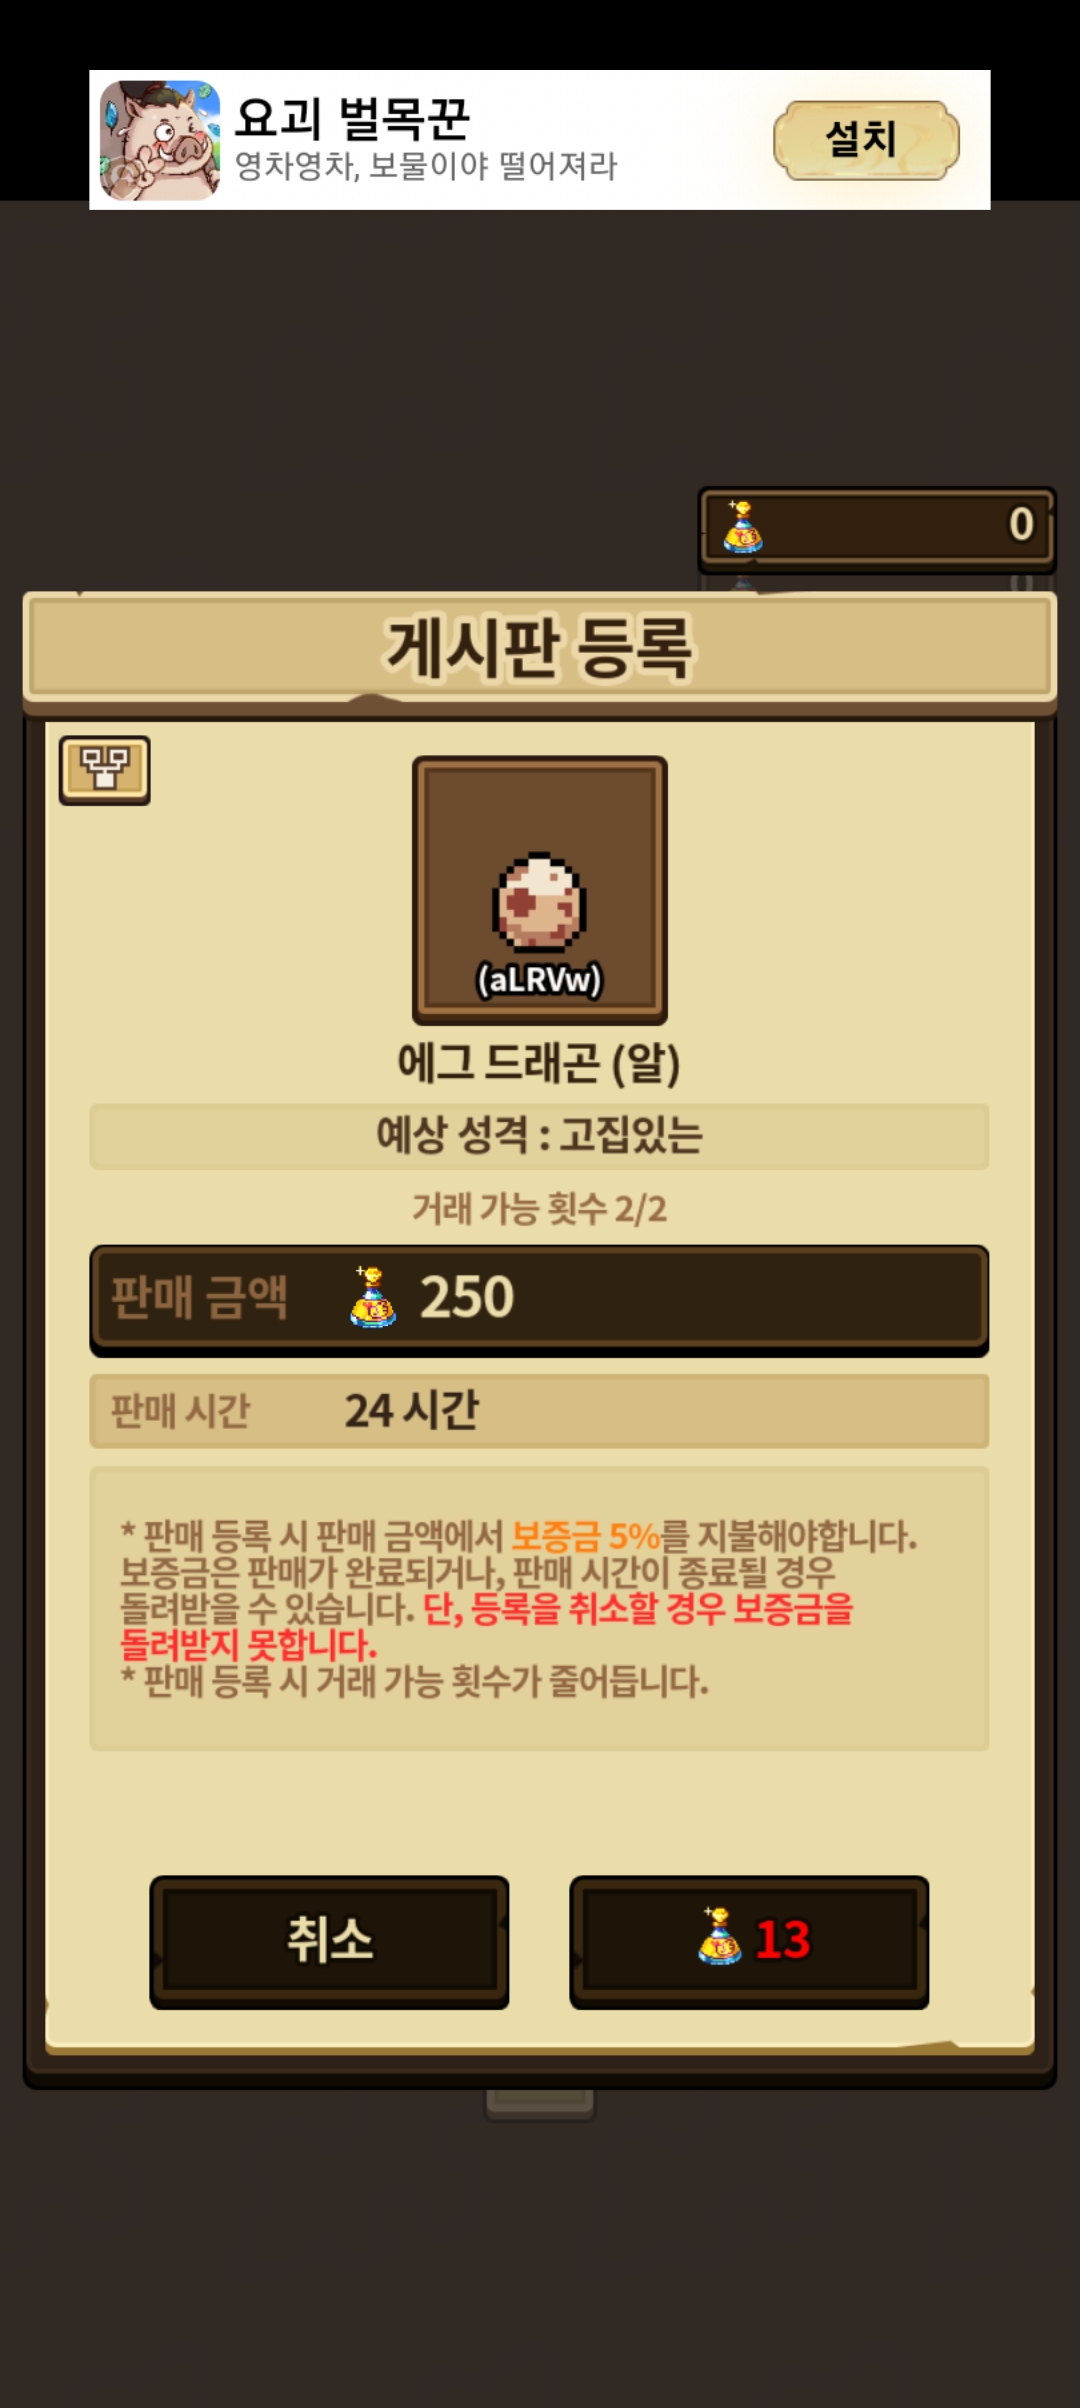The height and width of the screenshot is (2408, 1080).
Task: Confirm registration paying 13 deposit
Action: point(749,1941)
